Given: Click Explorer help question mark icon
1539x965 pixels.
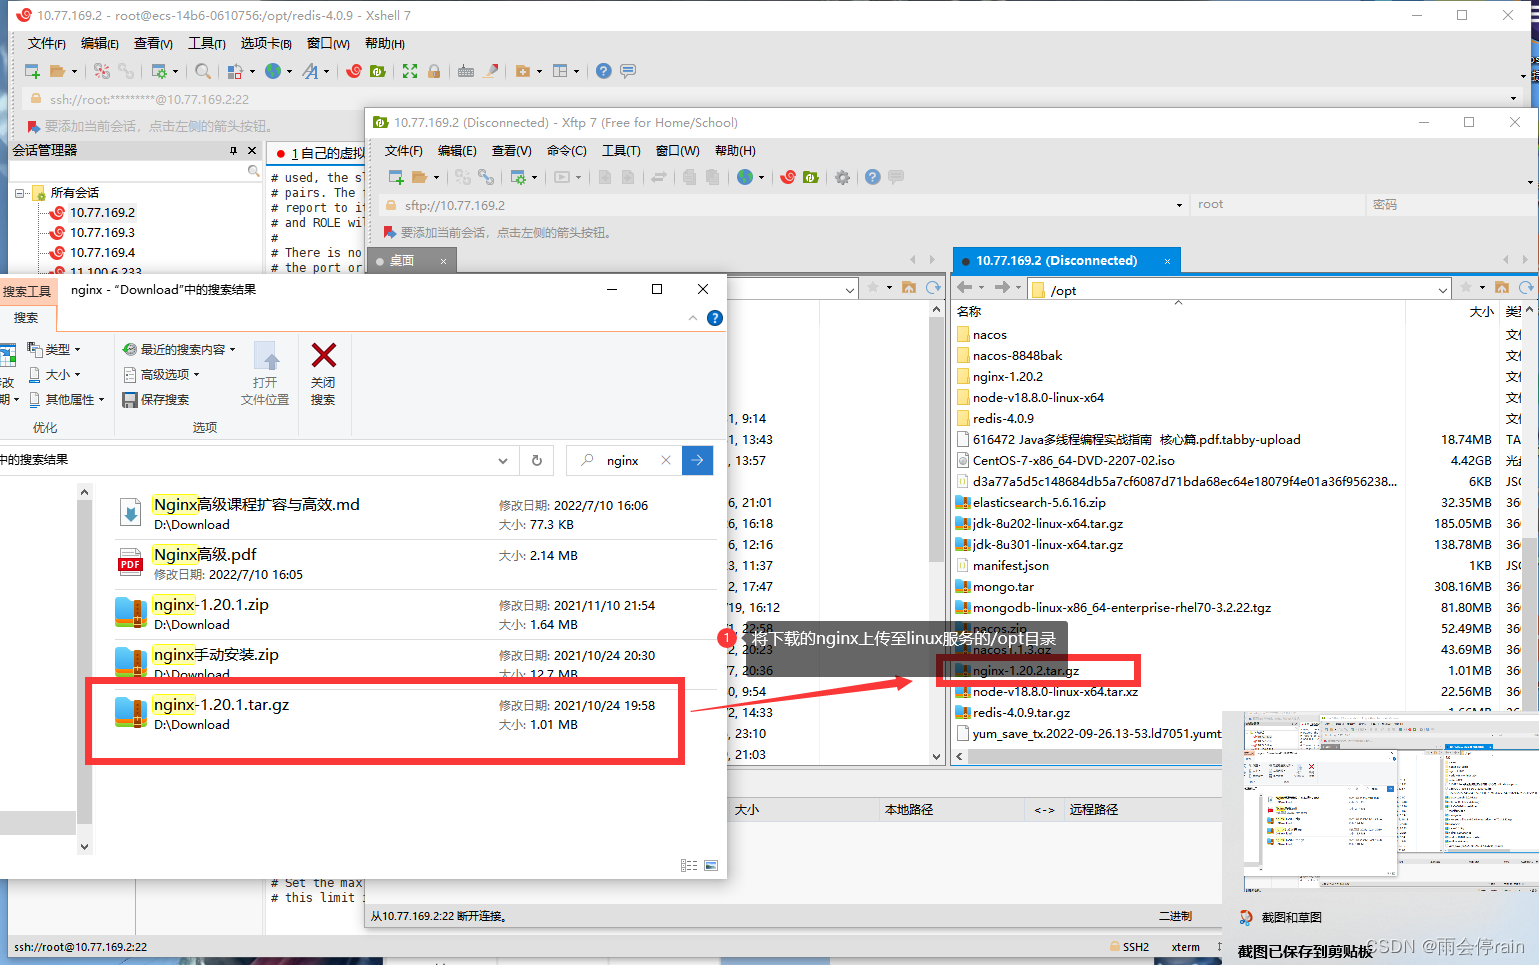Looking at the screenshot, I should tap(715, 318).
